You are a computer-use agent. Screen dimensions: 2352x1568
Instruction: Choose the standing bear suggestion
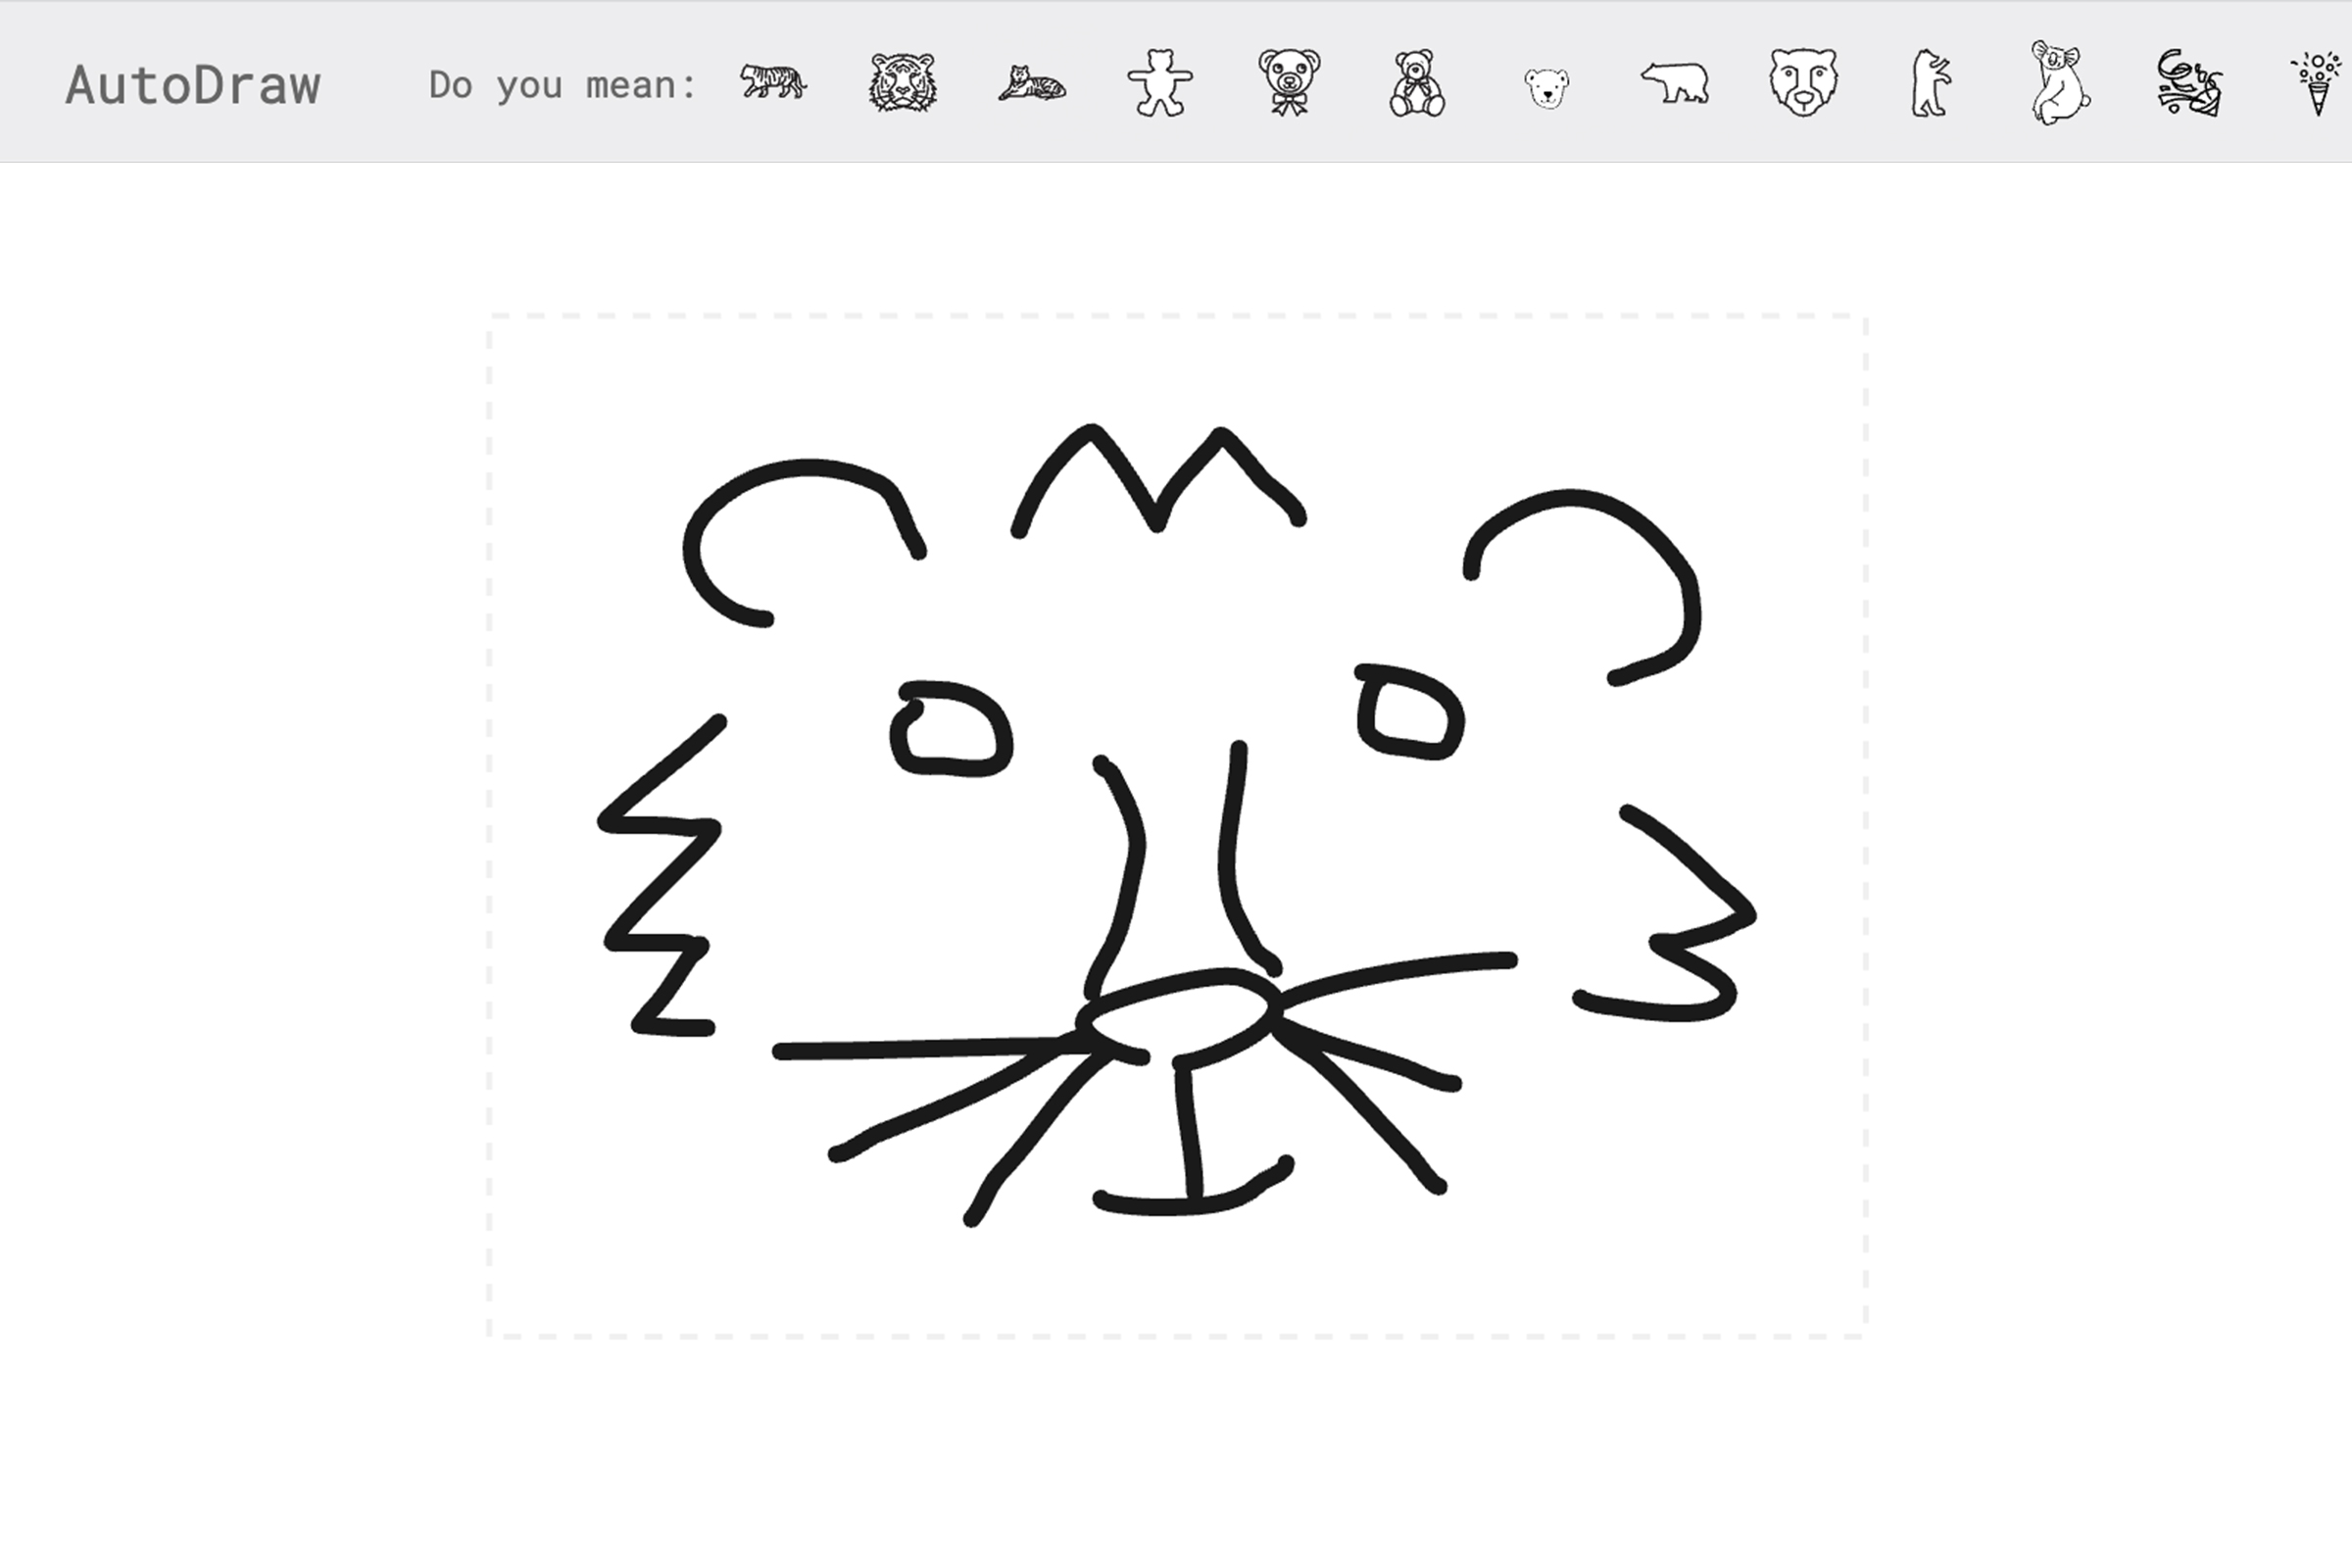[x=1931, y=83]
